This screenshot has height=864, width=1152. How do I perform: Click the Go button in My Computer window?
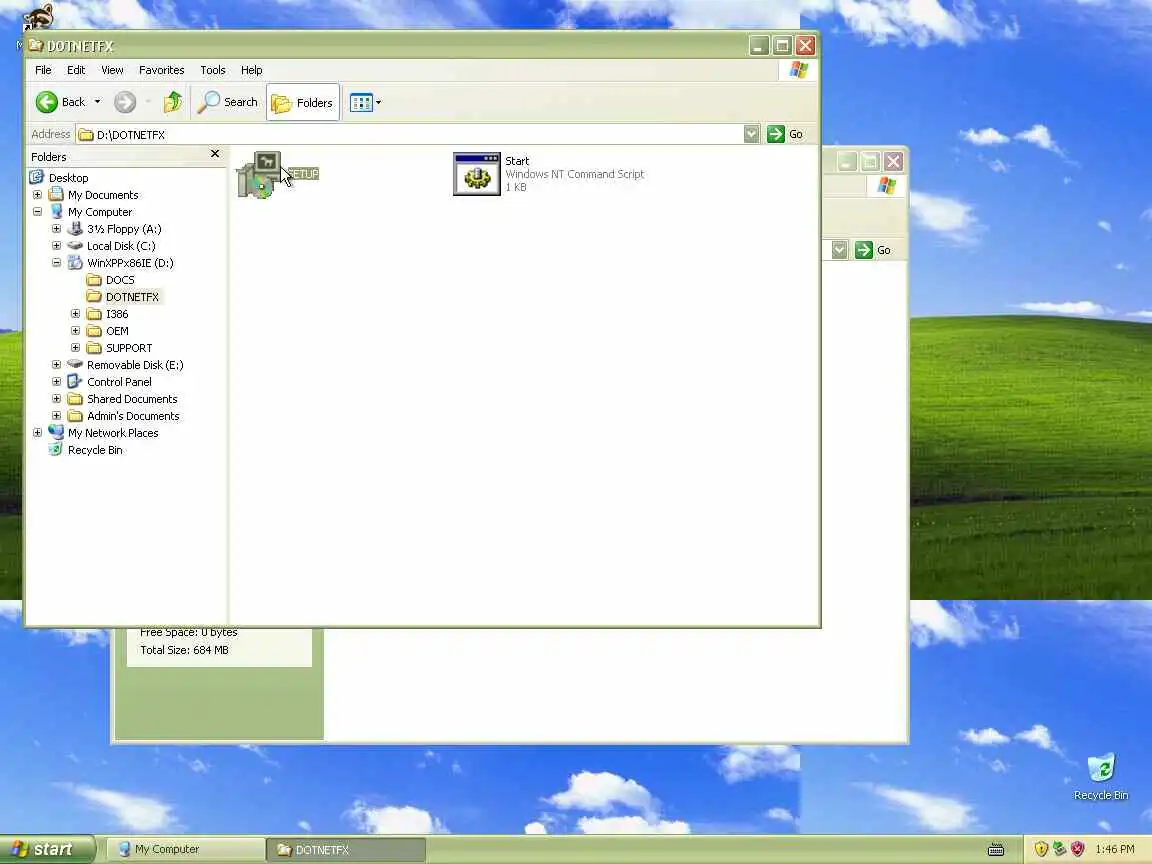[x=873, y=250]
